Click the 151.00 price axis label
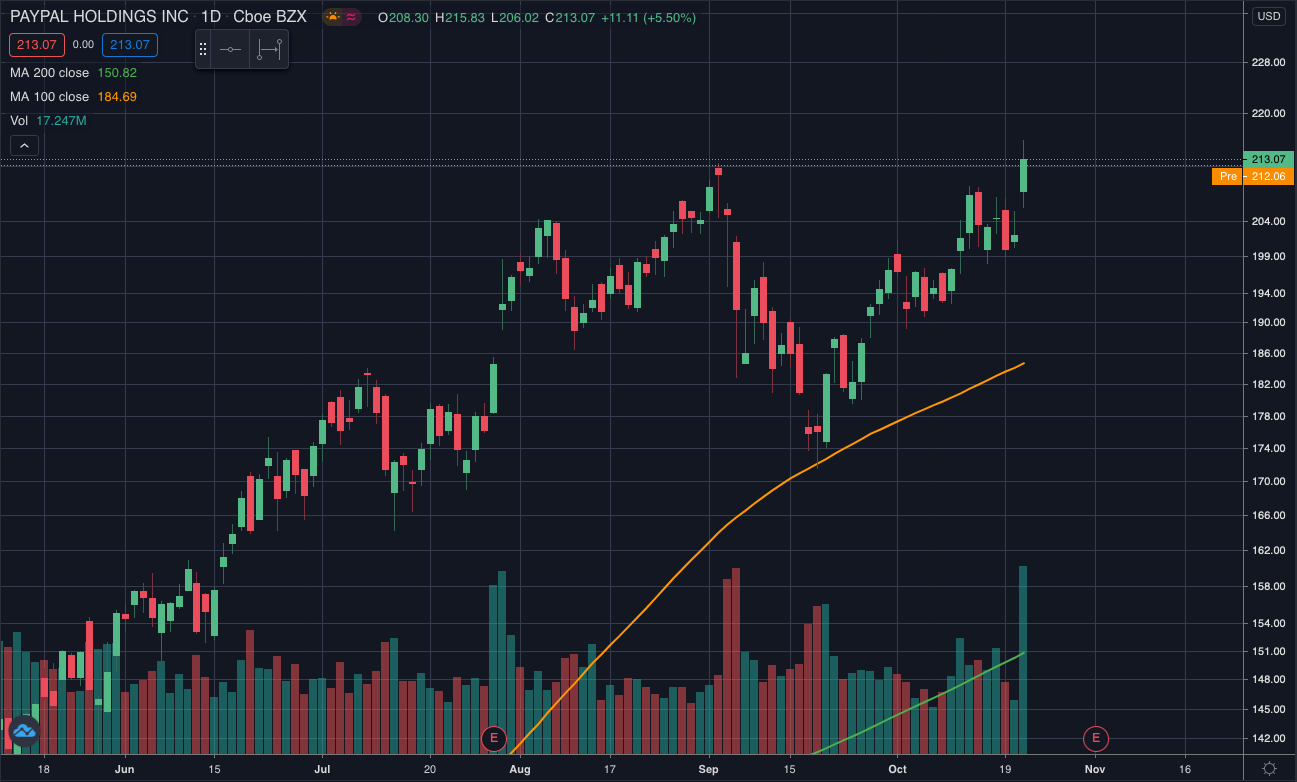 click(1267, 652)
